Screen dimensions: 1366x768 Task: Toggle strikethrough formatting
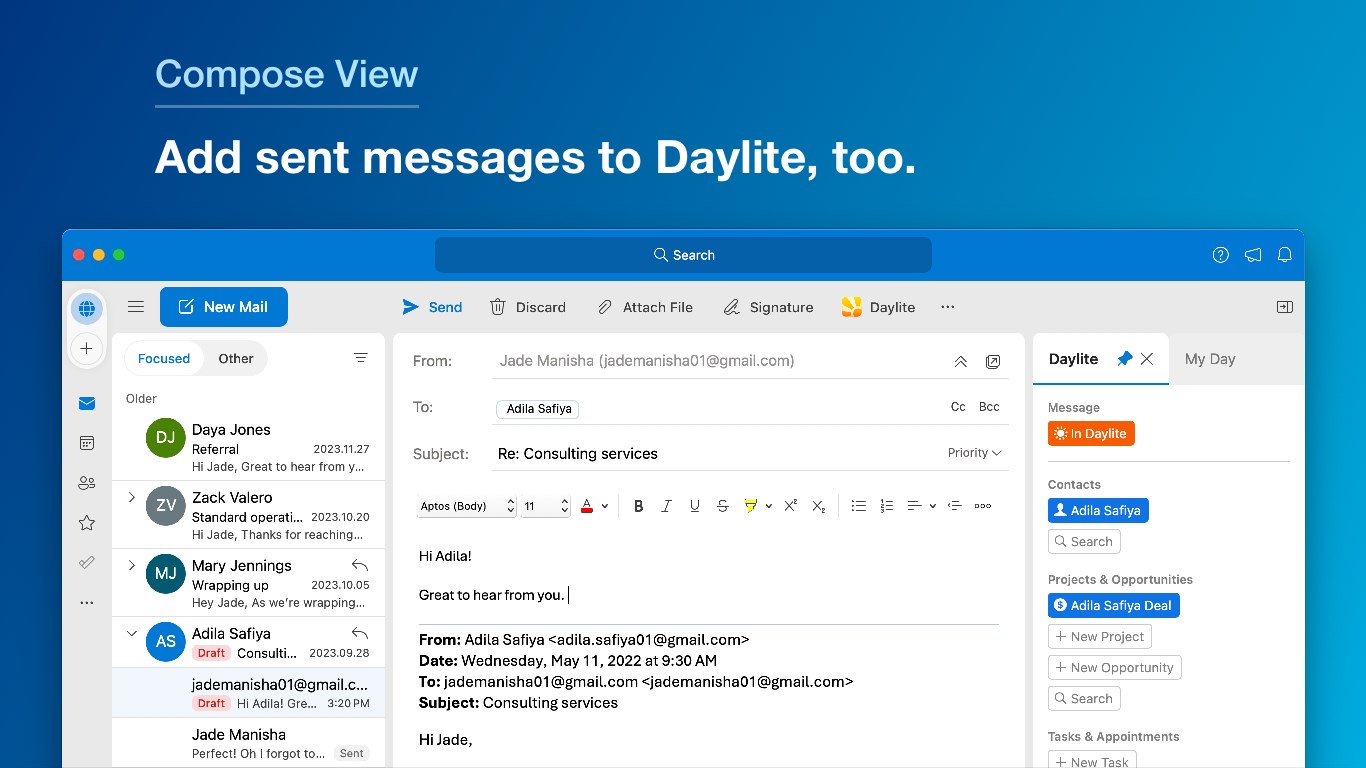(x=722, y=506)
